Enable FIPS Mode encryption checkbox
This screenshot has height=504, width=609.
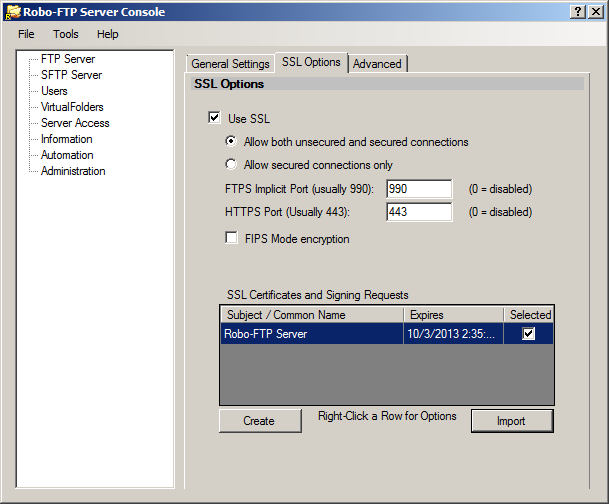point(231,238)
